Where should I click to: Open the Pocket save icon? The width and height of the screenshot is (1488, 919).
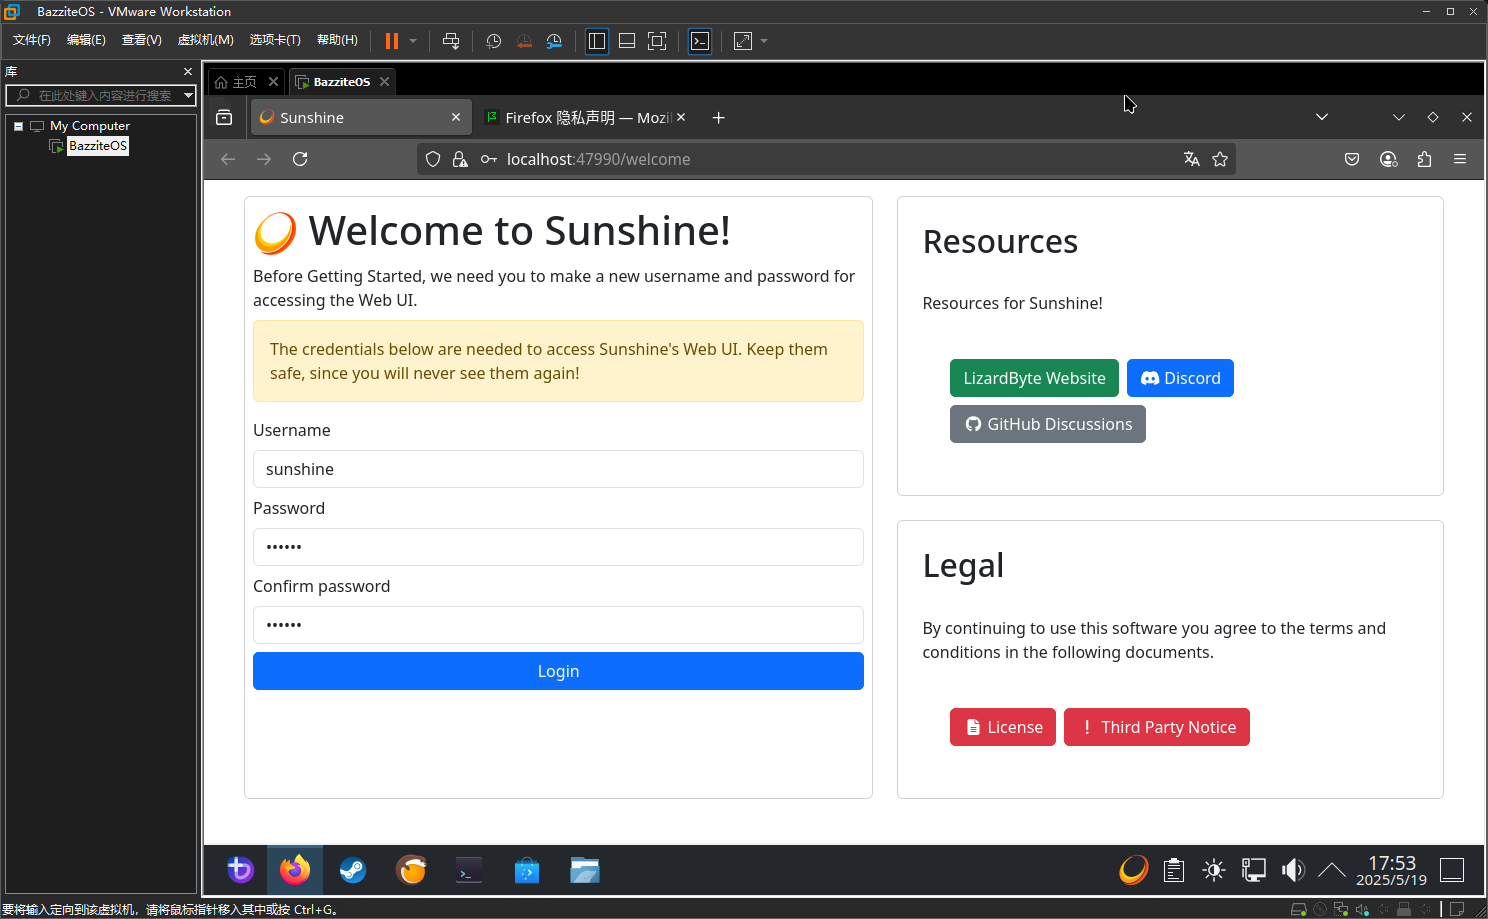coord(1352,159)
